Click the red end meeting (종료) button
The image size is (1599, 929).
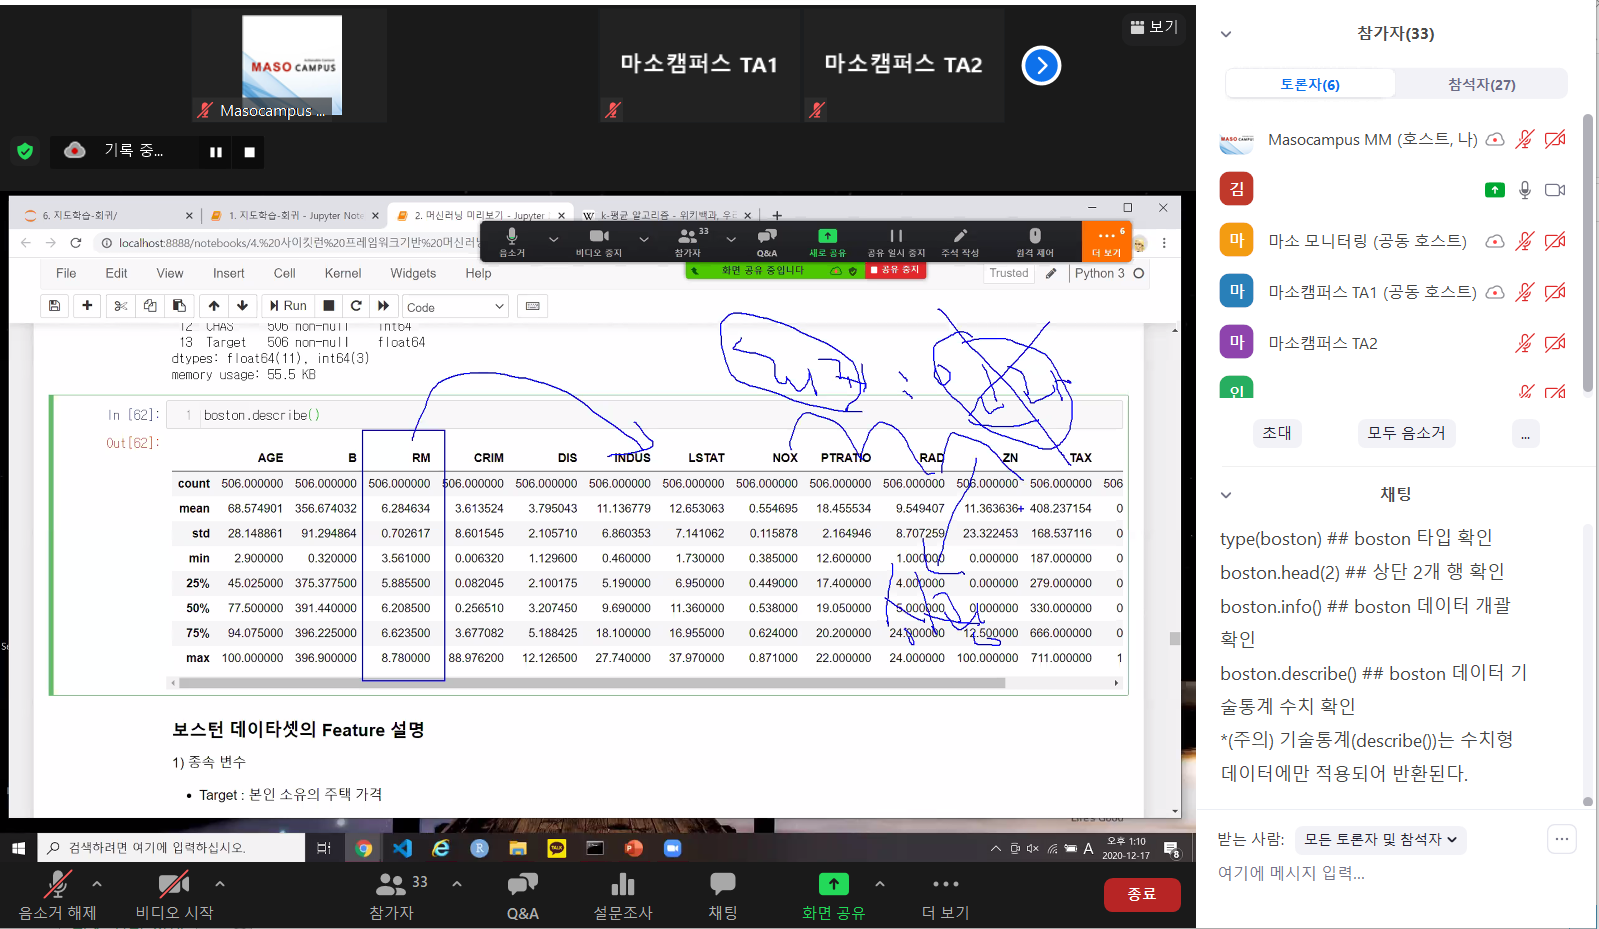tap(1141, 894)
